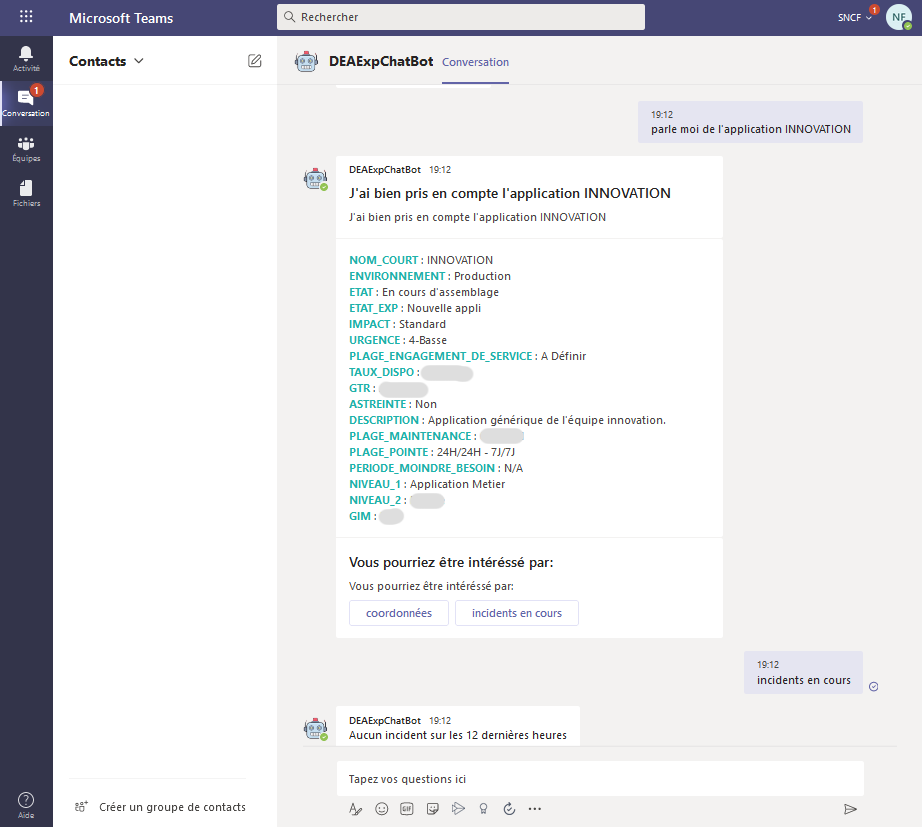Open the format text options icon

355,809
